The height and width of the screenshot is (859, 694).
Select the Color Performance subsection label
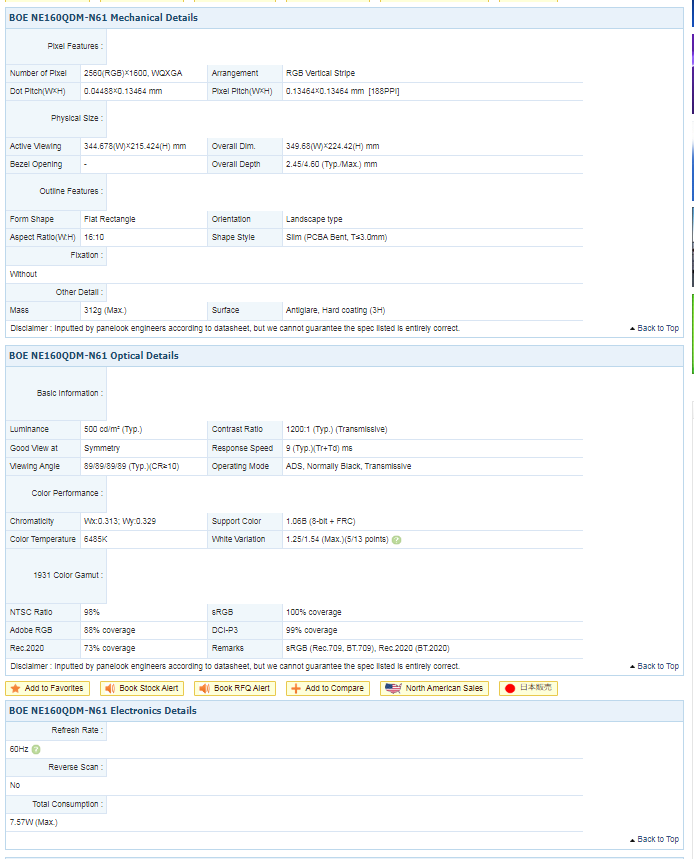tap(67, 494)
